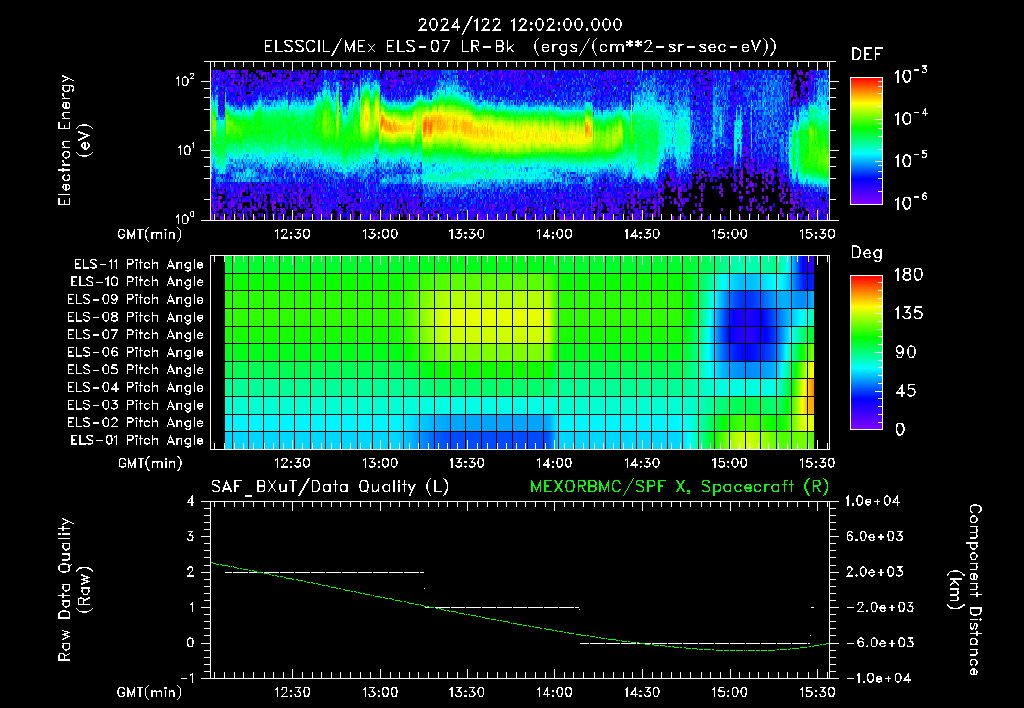The width and height of the screenshot is (1024, 708).
Task: Select the ELS-04 Pitch Angle row label
Action: [x=136, y=387]
